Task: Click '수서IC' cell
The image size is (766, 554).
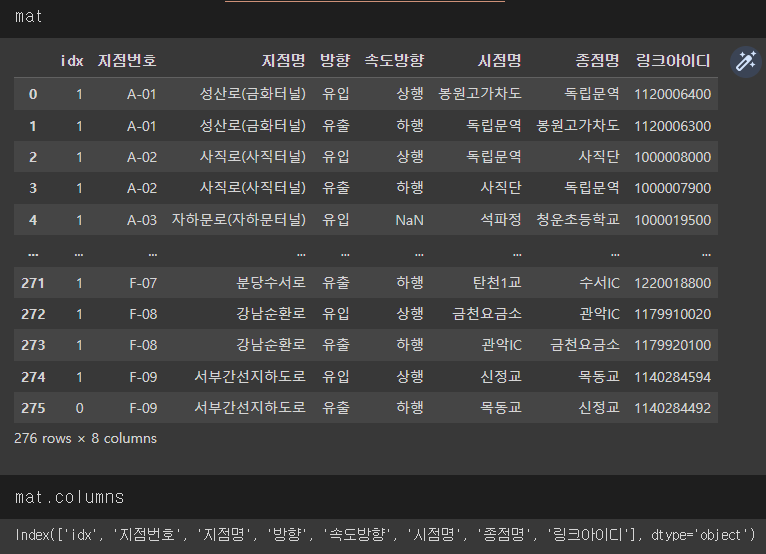Action: 599,283
